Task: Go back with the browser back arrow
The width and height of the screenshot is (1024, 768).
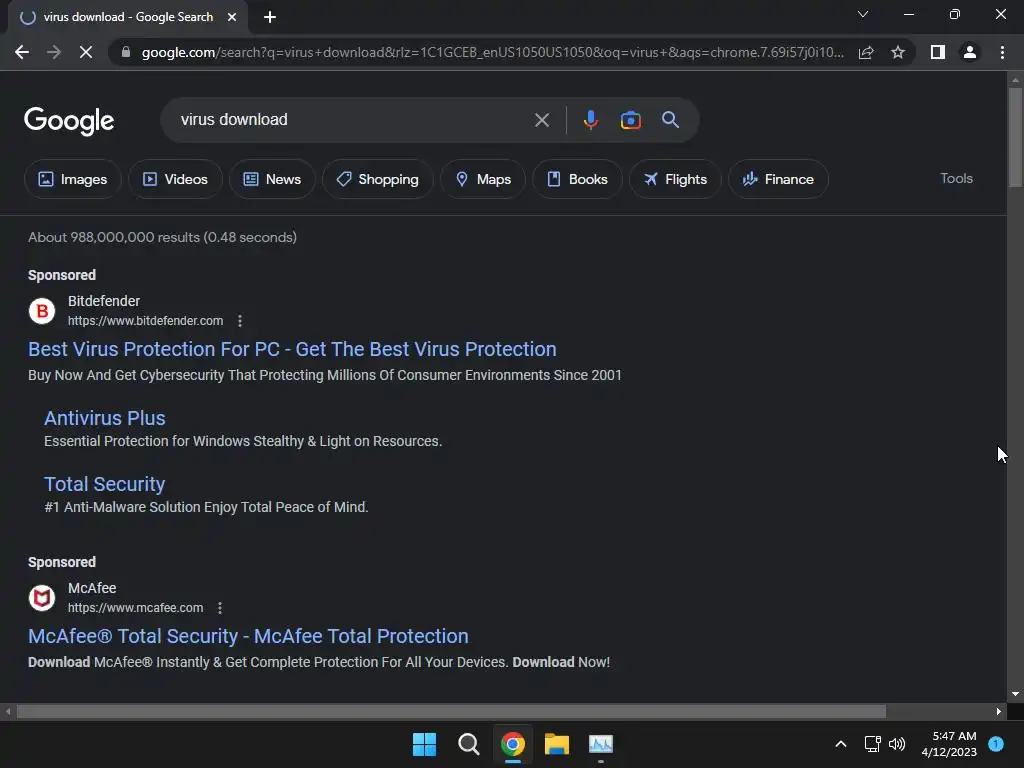Action: pyautogui.click(x=22, y=52)
